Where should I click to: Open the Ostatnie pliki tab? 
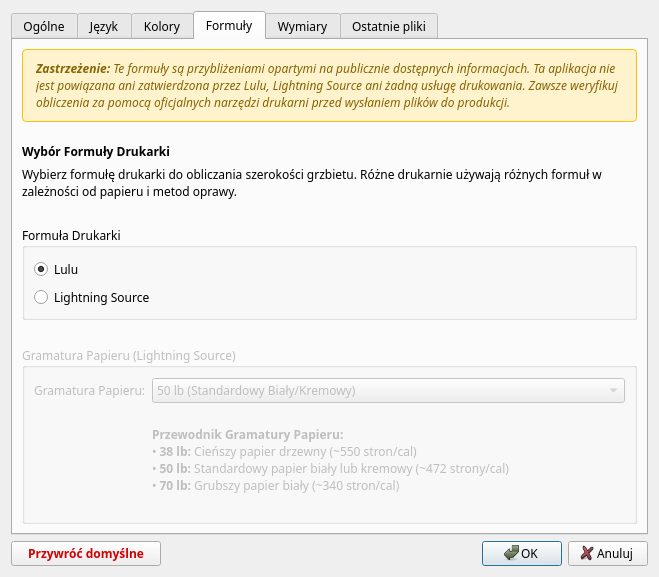[389, 27]
